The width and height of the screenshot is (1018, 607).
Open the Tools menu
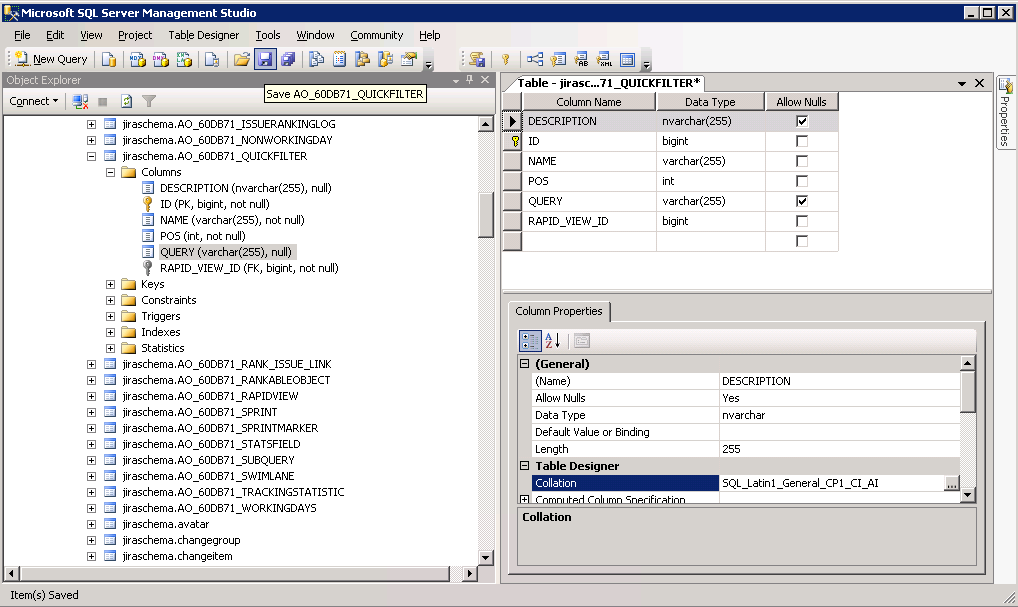(267, 35)
